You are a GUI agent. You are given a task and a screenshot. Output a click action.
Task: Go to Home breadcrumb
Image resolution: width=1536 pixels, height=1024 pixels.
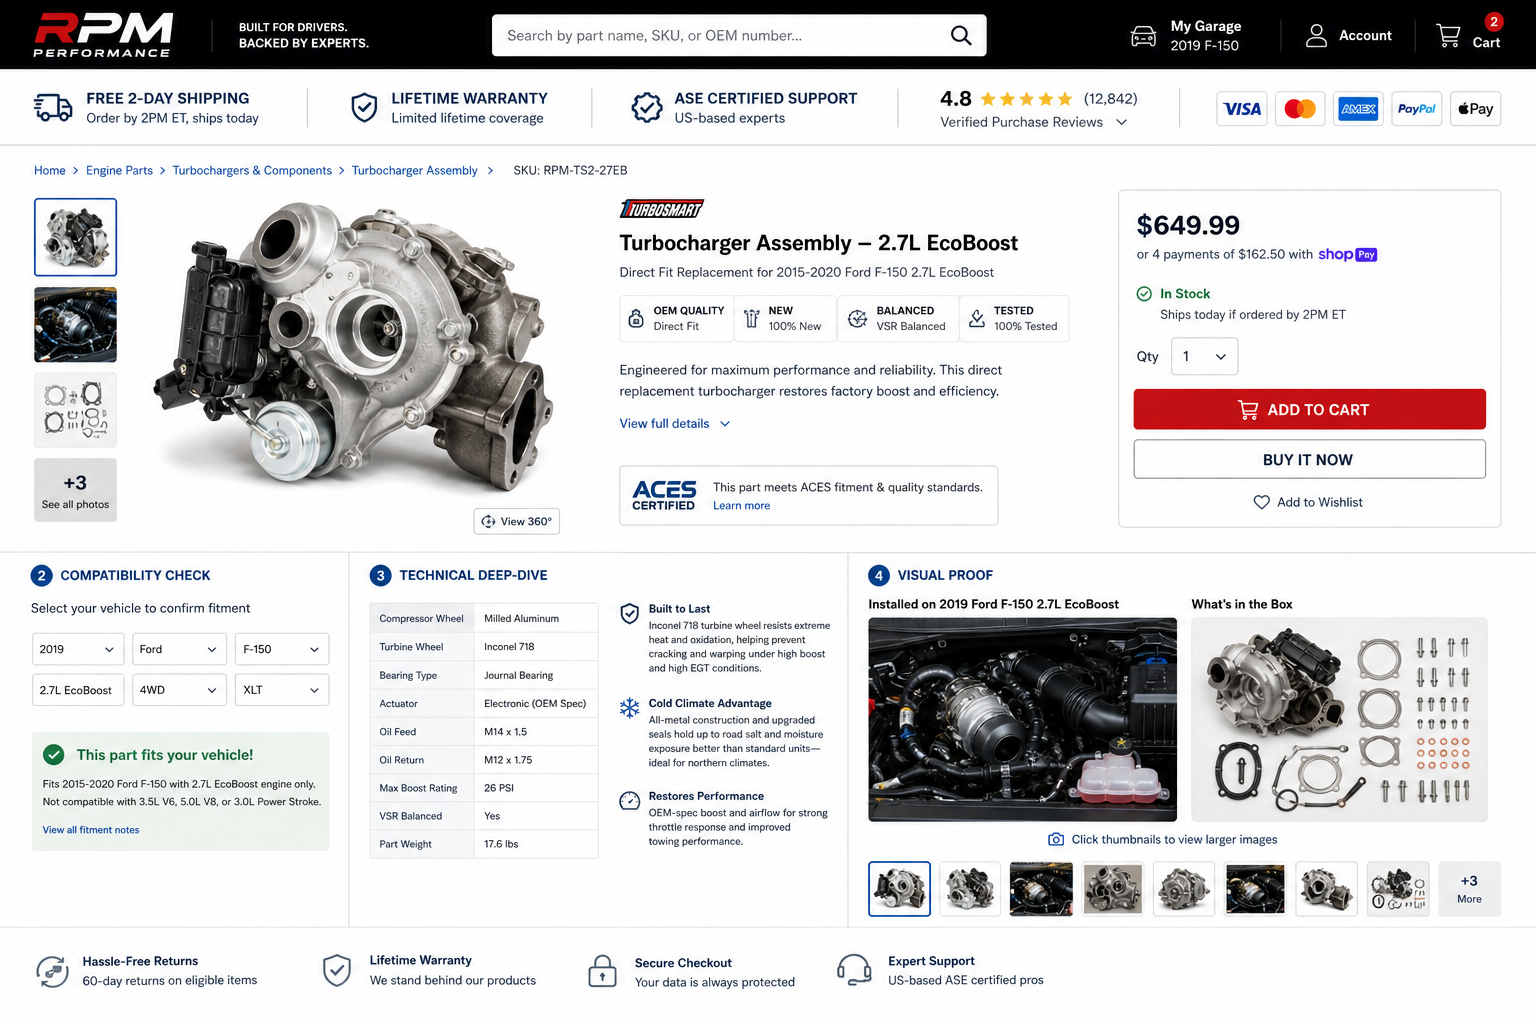point(50,171)
